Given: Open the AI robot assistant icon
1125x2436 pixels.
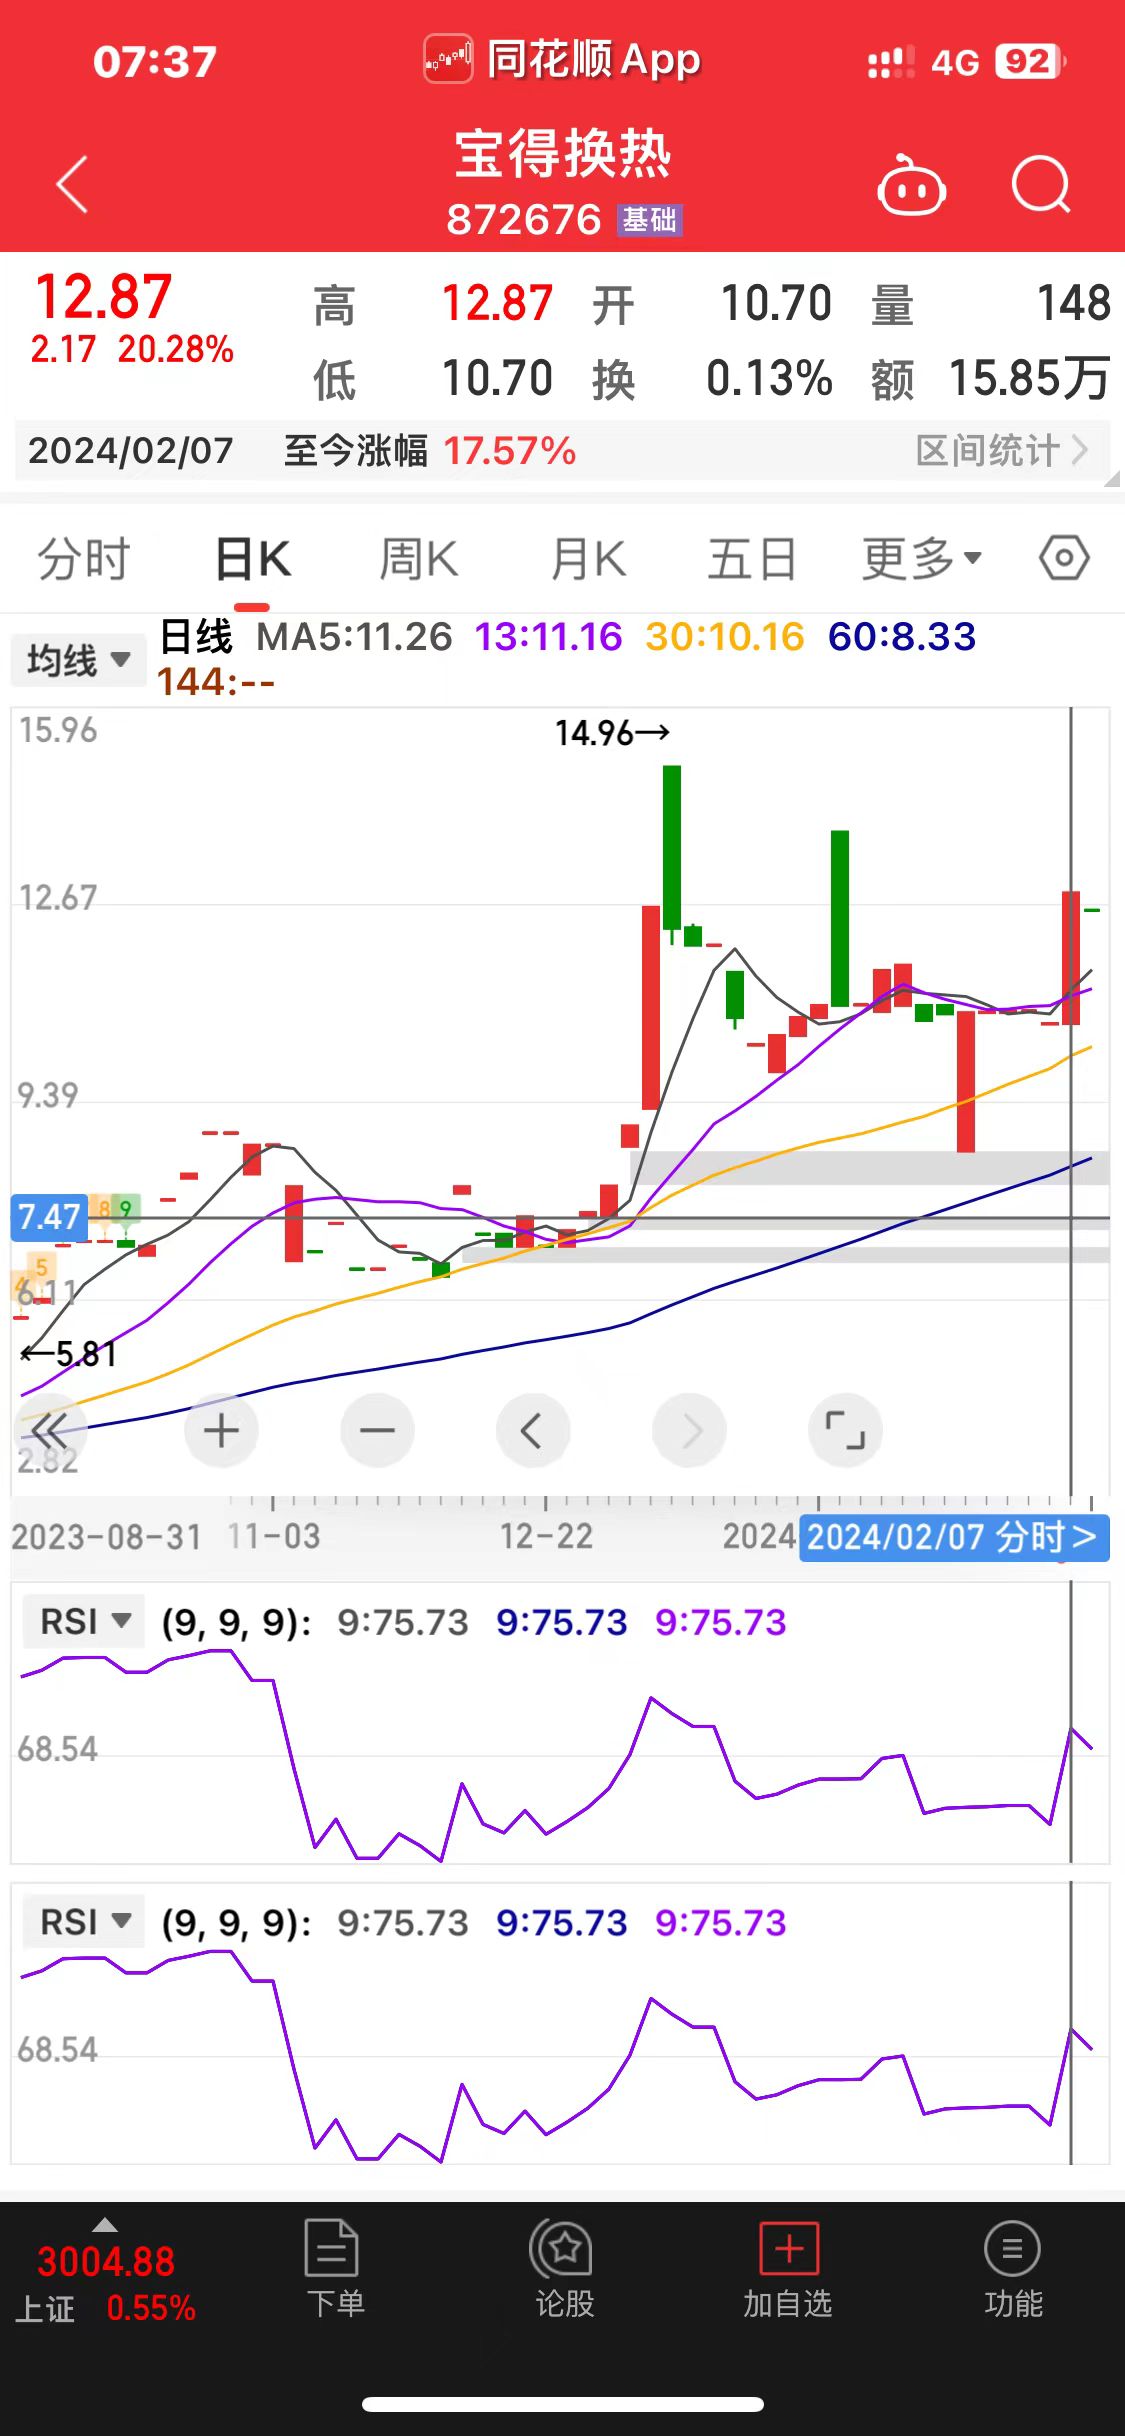Looking at the screenshot, I should click(911, 185).
